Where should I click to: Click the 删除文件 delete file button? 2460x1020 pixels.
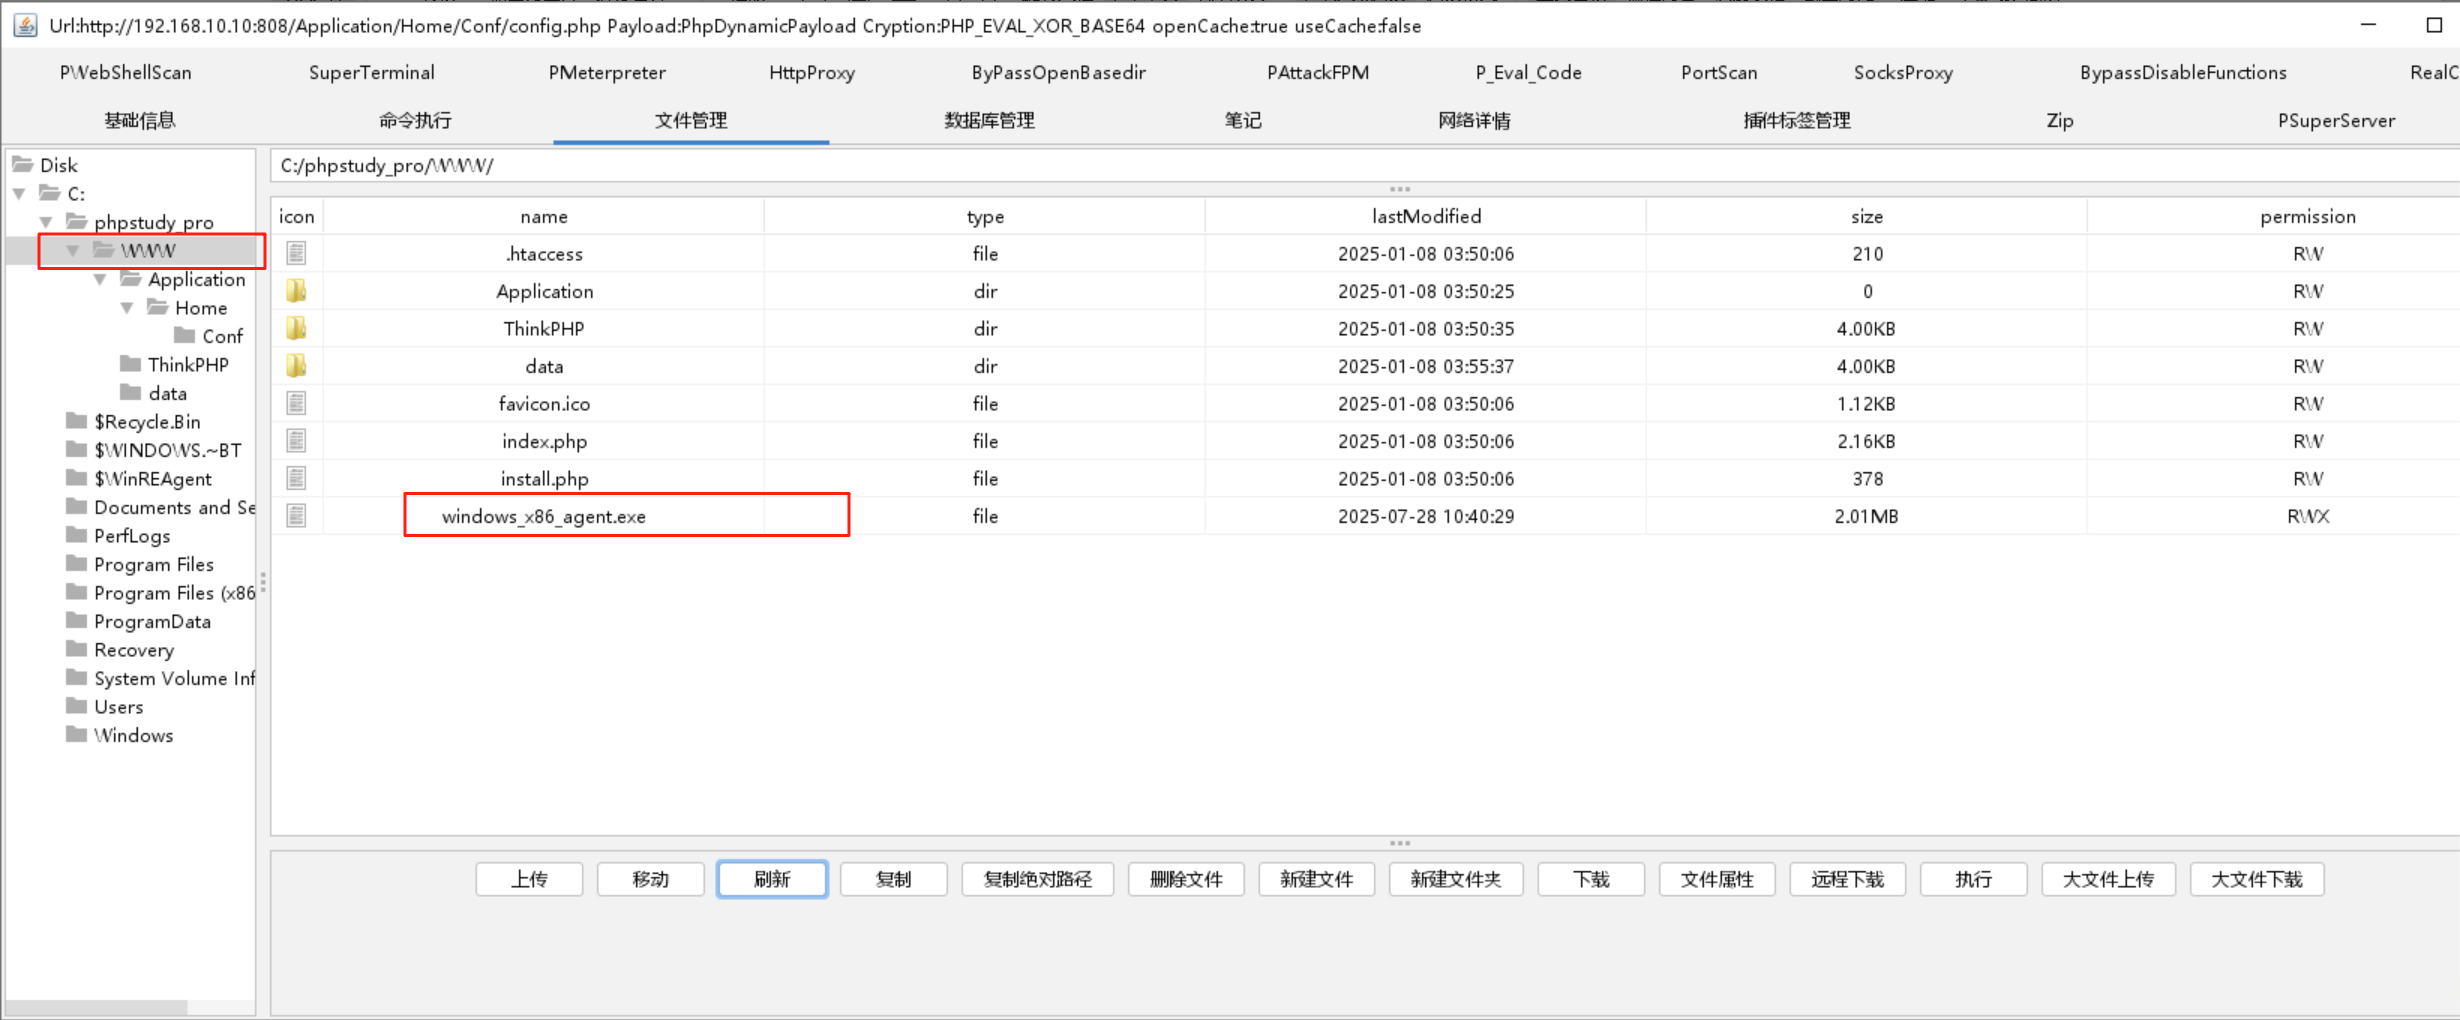[x=1186, y=879]
